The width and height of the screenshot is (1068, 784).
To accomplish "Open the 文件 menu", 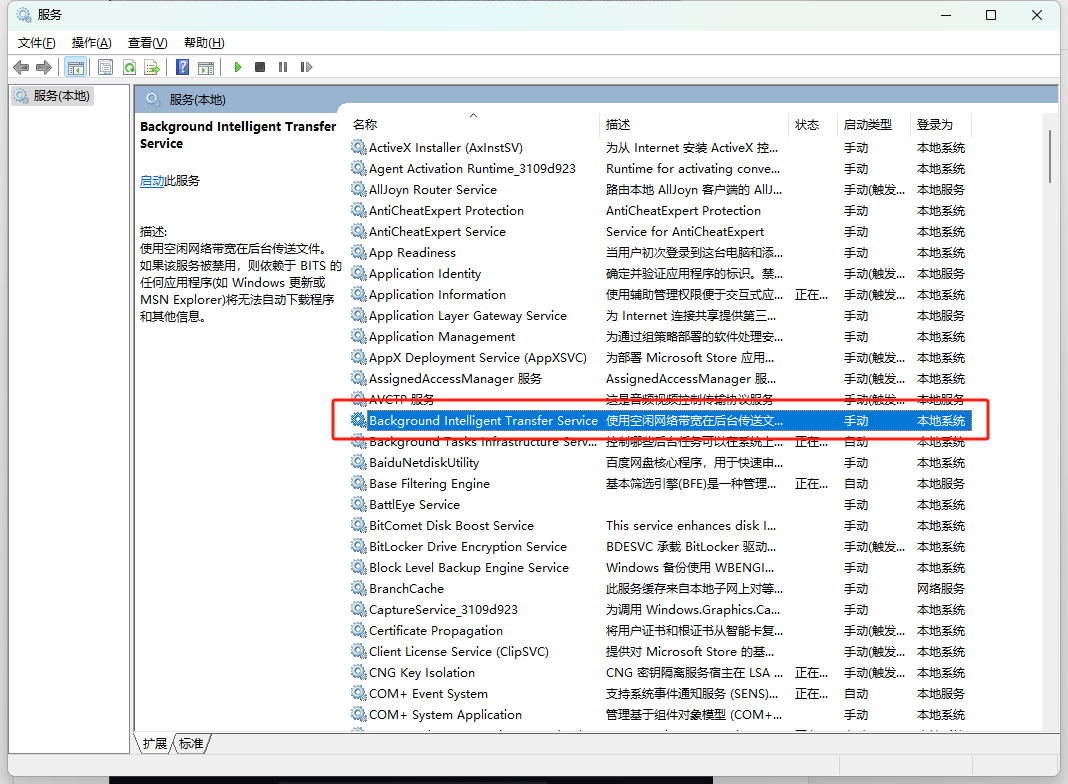I will (x=36, y=43).
